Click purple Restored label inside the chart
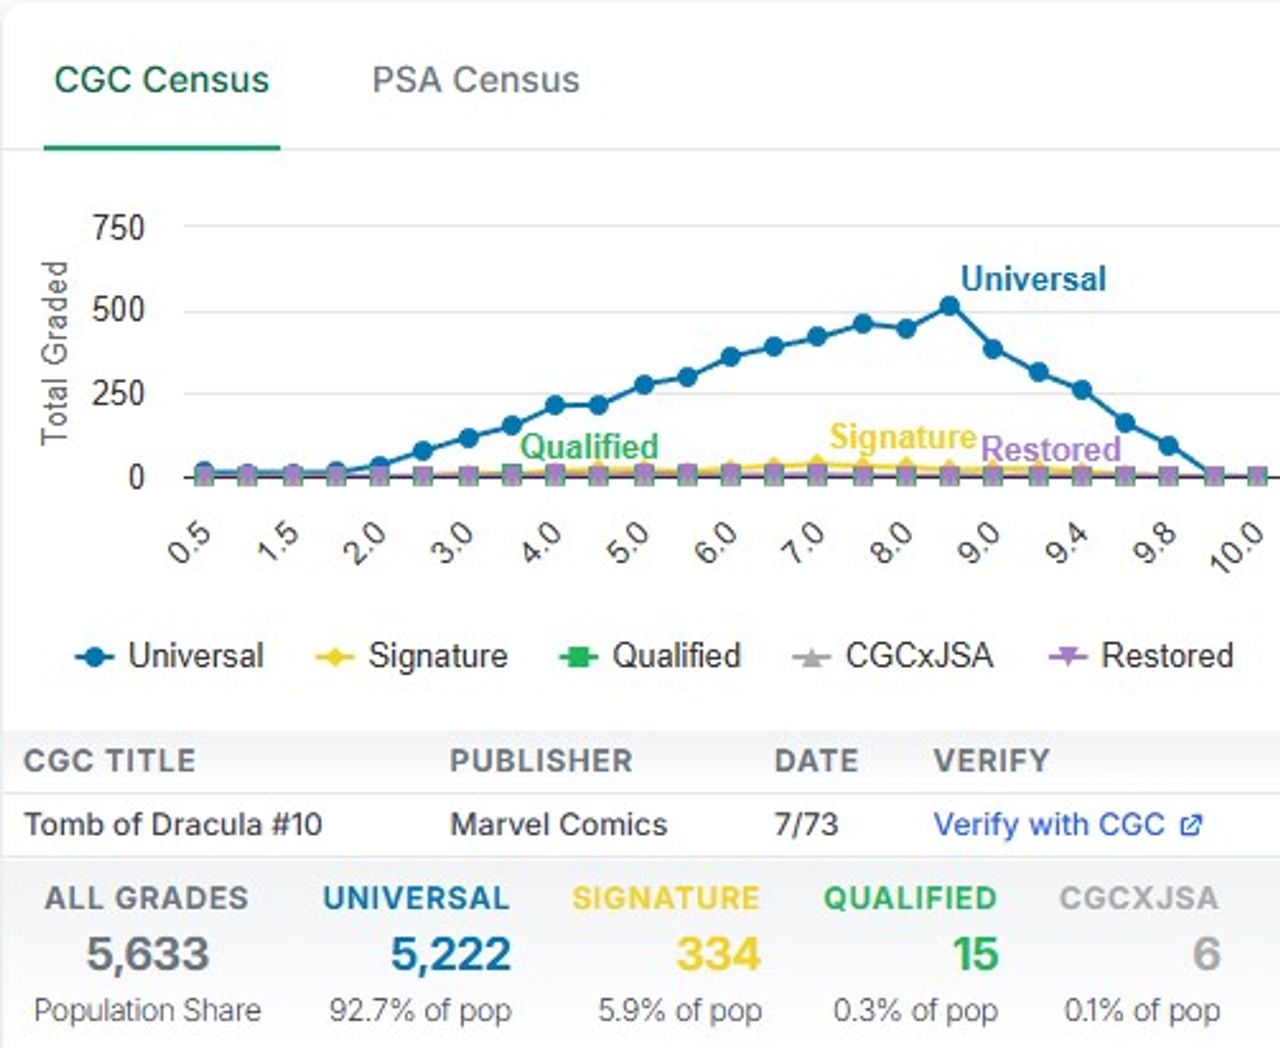Screen dimensions: 1280x1048 click(1050, 449)
